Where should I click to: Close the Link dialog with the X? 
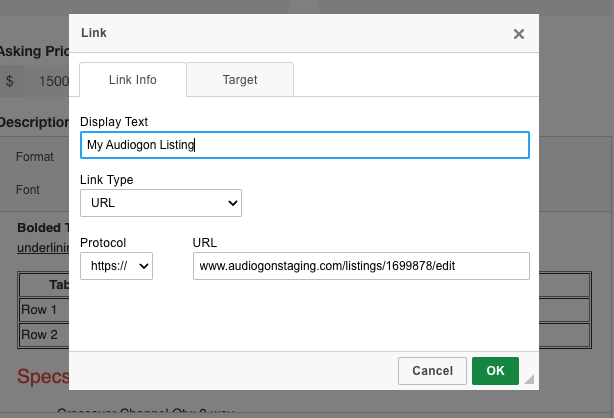point(519,34)
